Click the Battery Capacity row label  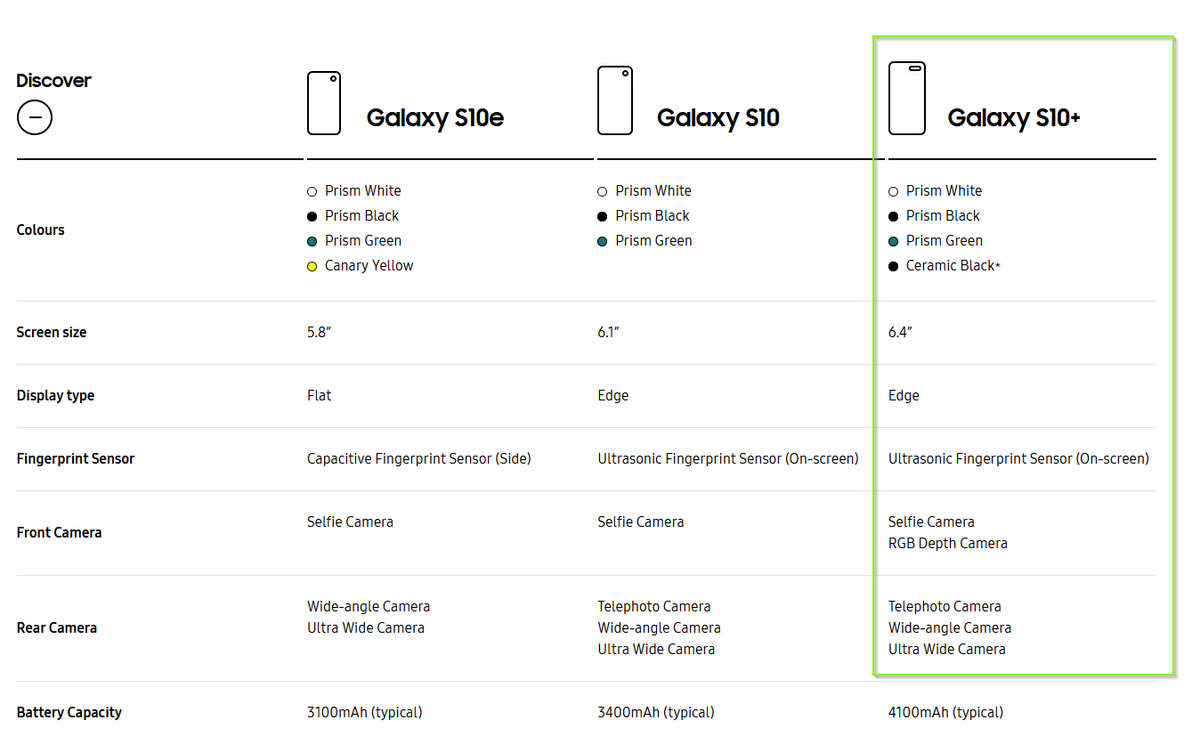click(x=69, y=713)
